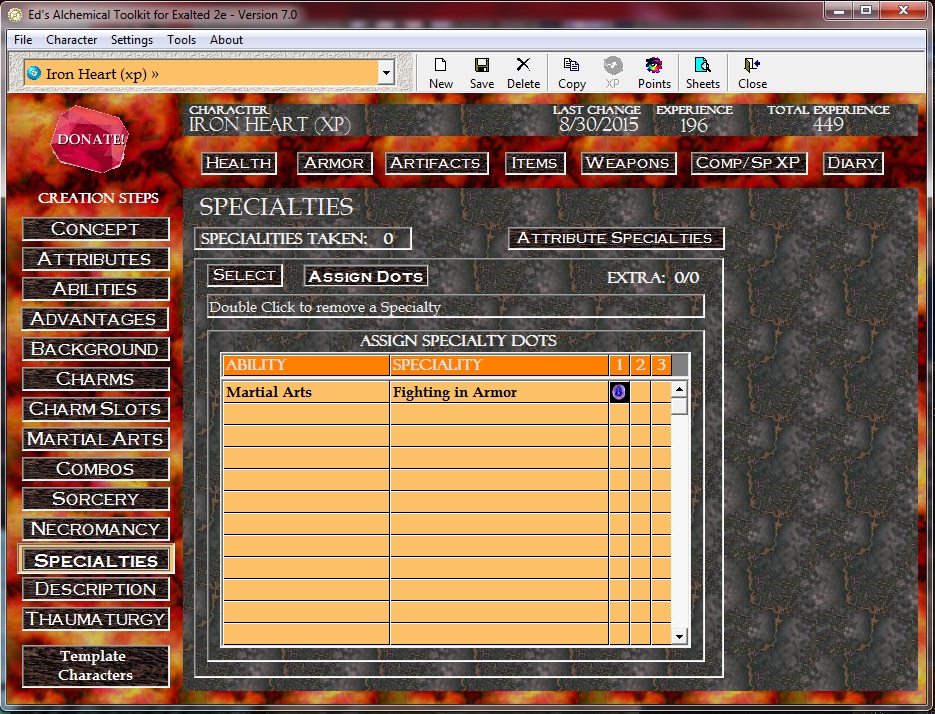
Task: Click the column 3 dots header
Action: 661,365
